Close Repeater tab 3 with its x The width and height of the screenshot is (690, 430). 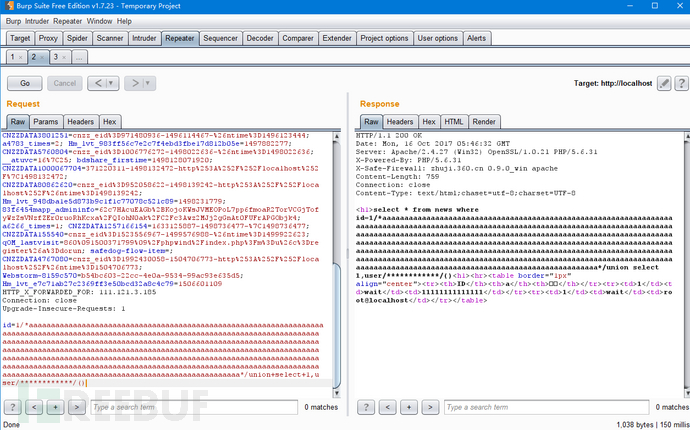coord(64,57)
